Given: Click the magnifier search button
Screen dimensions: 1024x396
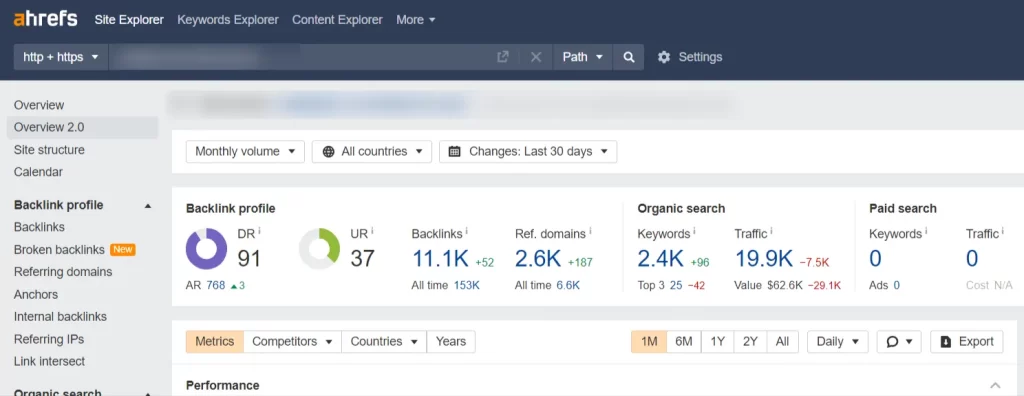Looking at the screenshot, I should [628, 57].
